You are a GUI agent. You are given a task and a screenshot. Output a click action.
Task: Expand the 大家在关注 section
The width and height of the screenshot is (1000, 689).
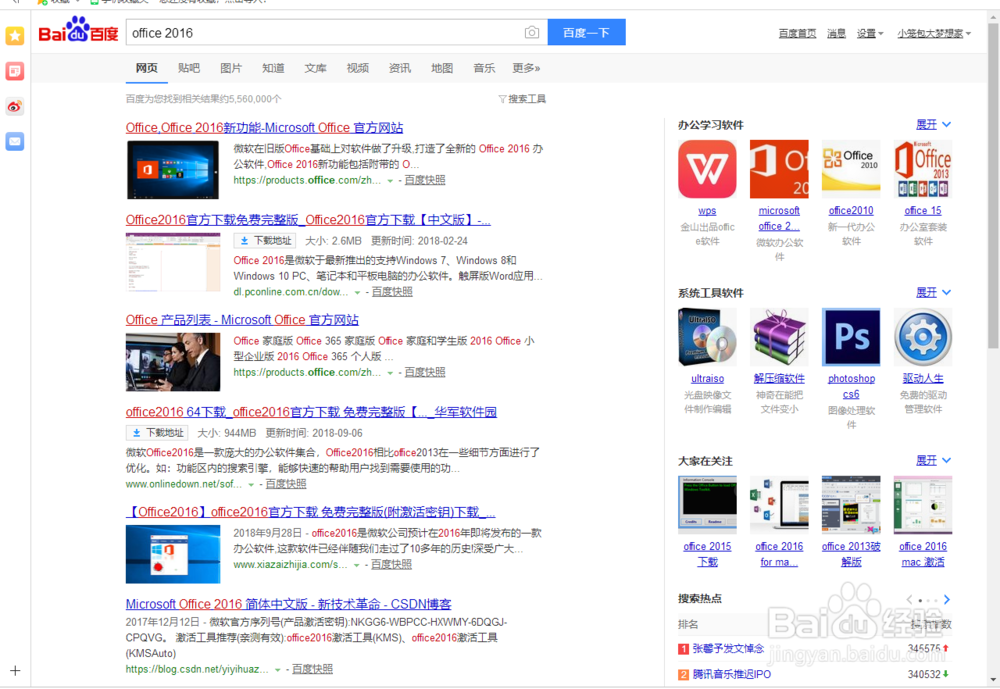coord(933,460)
